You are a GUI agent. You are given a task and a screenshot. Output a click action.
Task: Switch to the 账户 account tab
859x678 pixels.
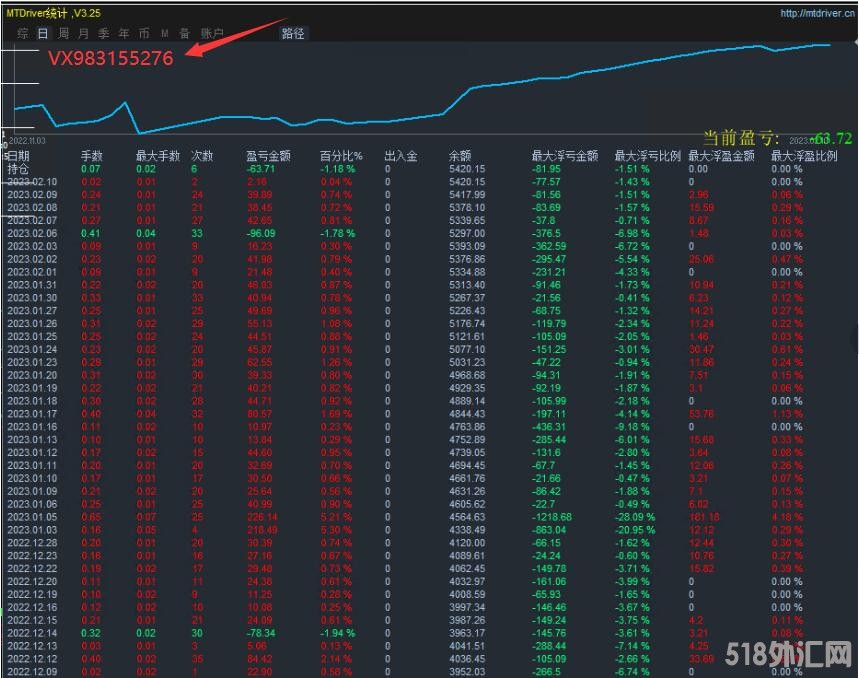[212, 33]
